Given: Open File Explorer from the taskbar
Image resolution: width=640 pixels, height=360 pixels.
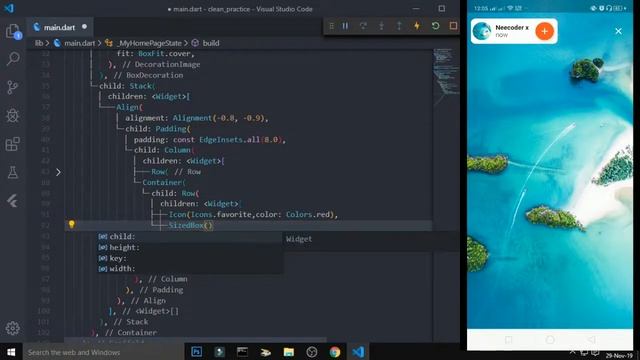Looking at the screenshot, I should 289,352.
